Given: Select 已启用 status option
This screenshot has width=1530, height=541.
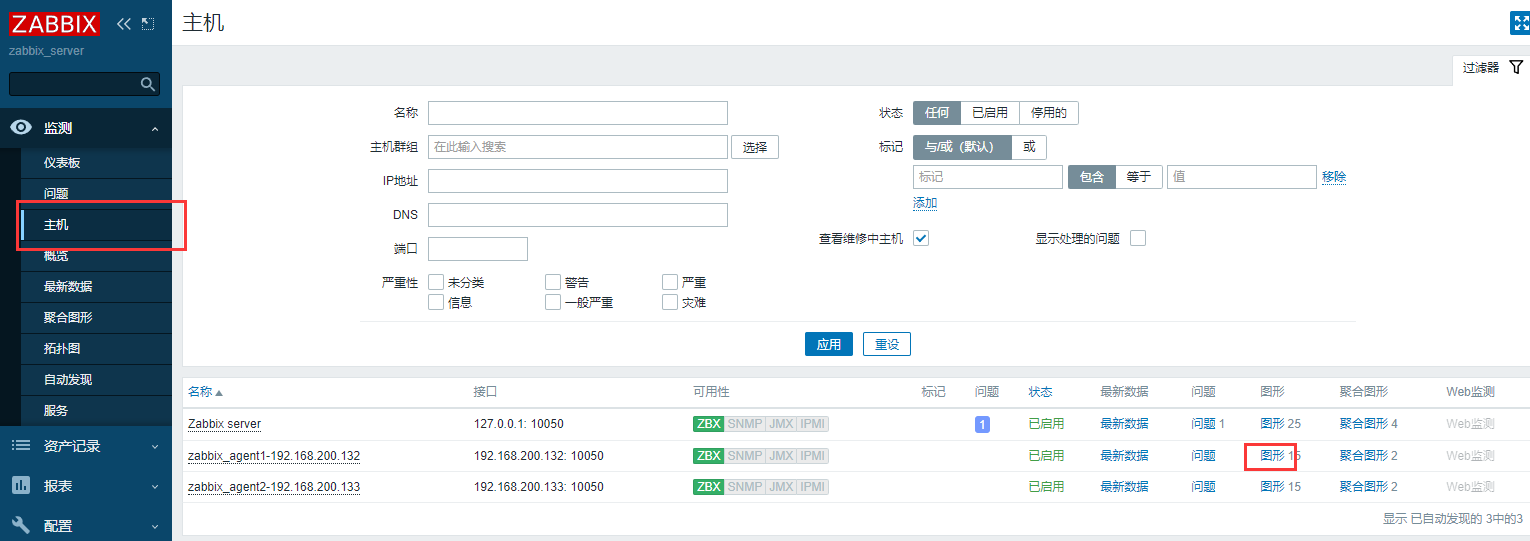Looking at the screenshot, I should click(x=990, y=113).
